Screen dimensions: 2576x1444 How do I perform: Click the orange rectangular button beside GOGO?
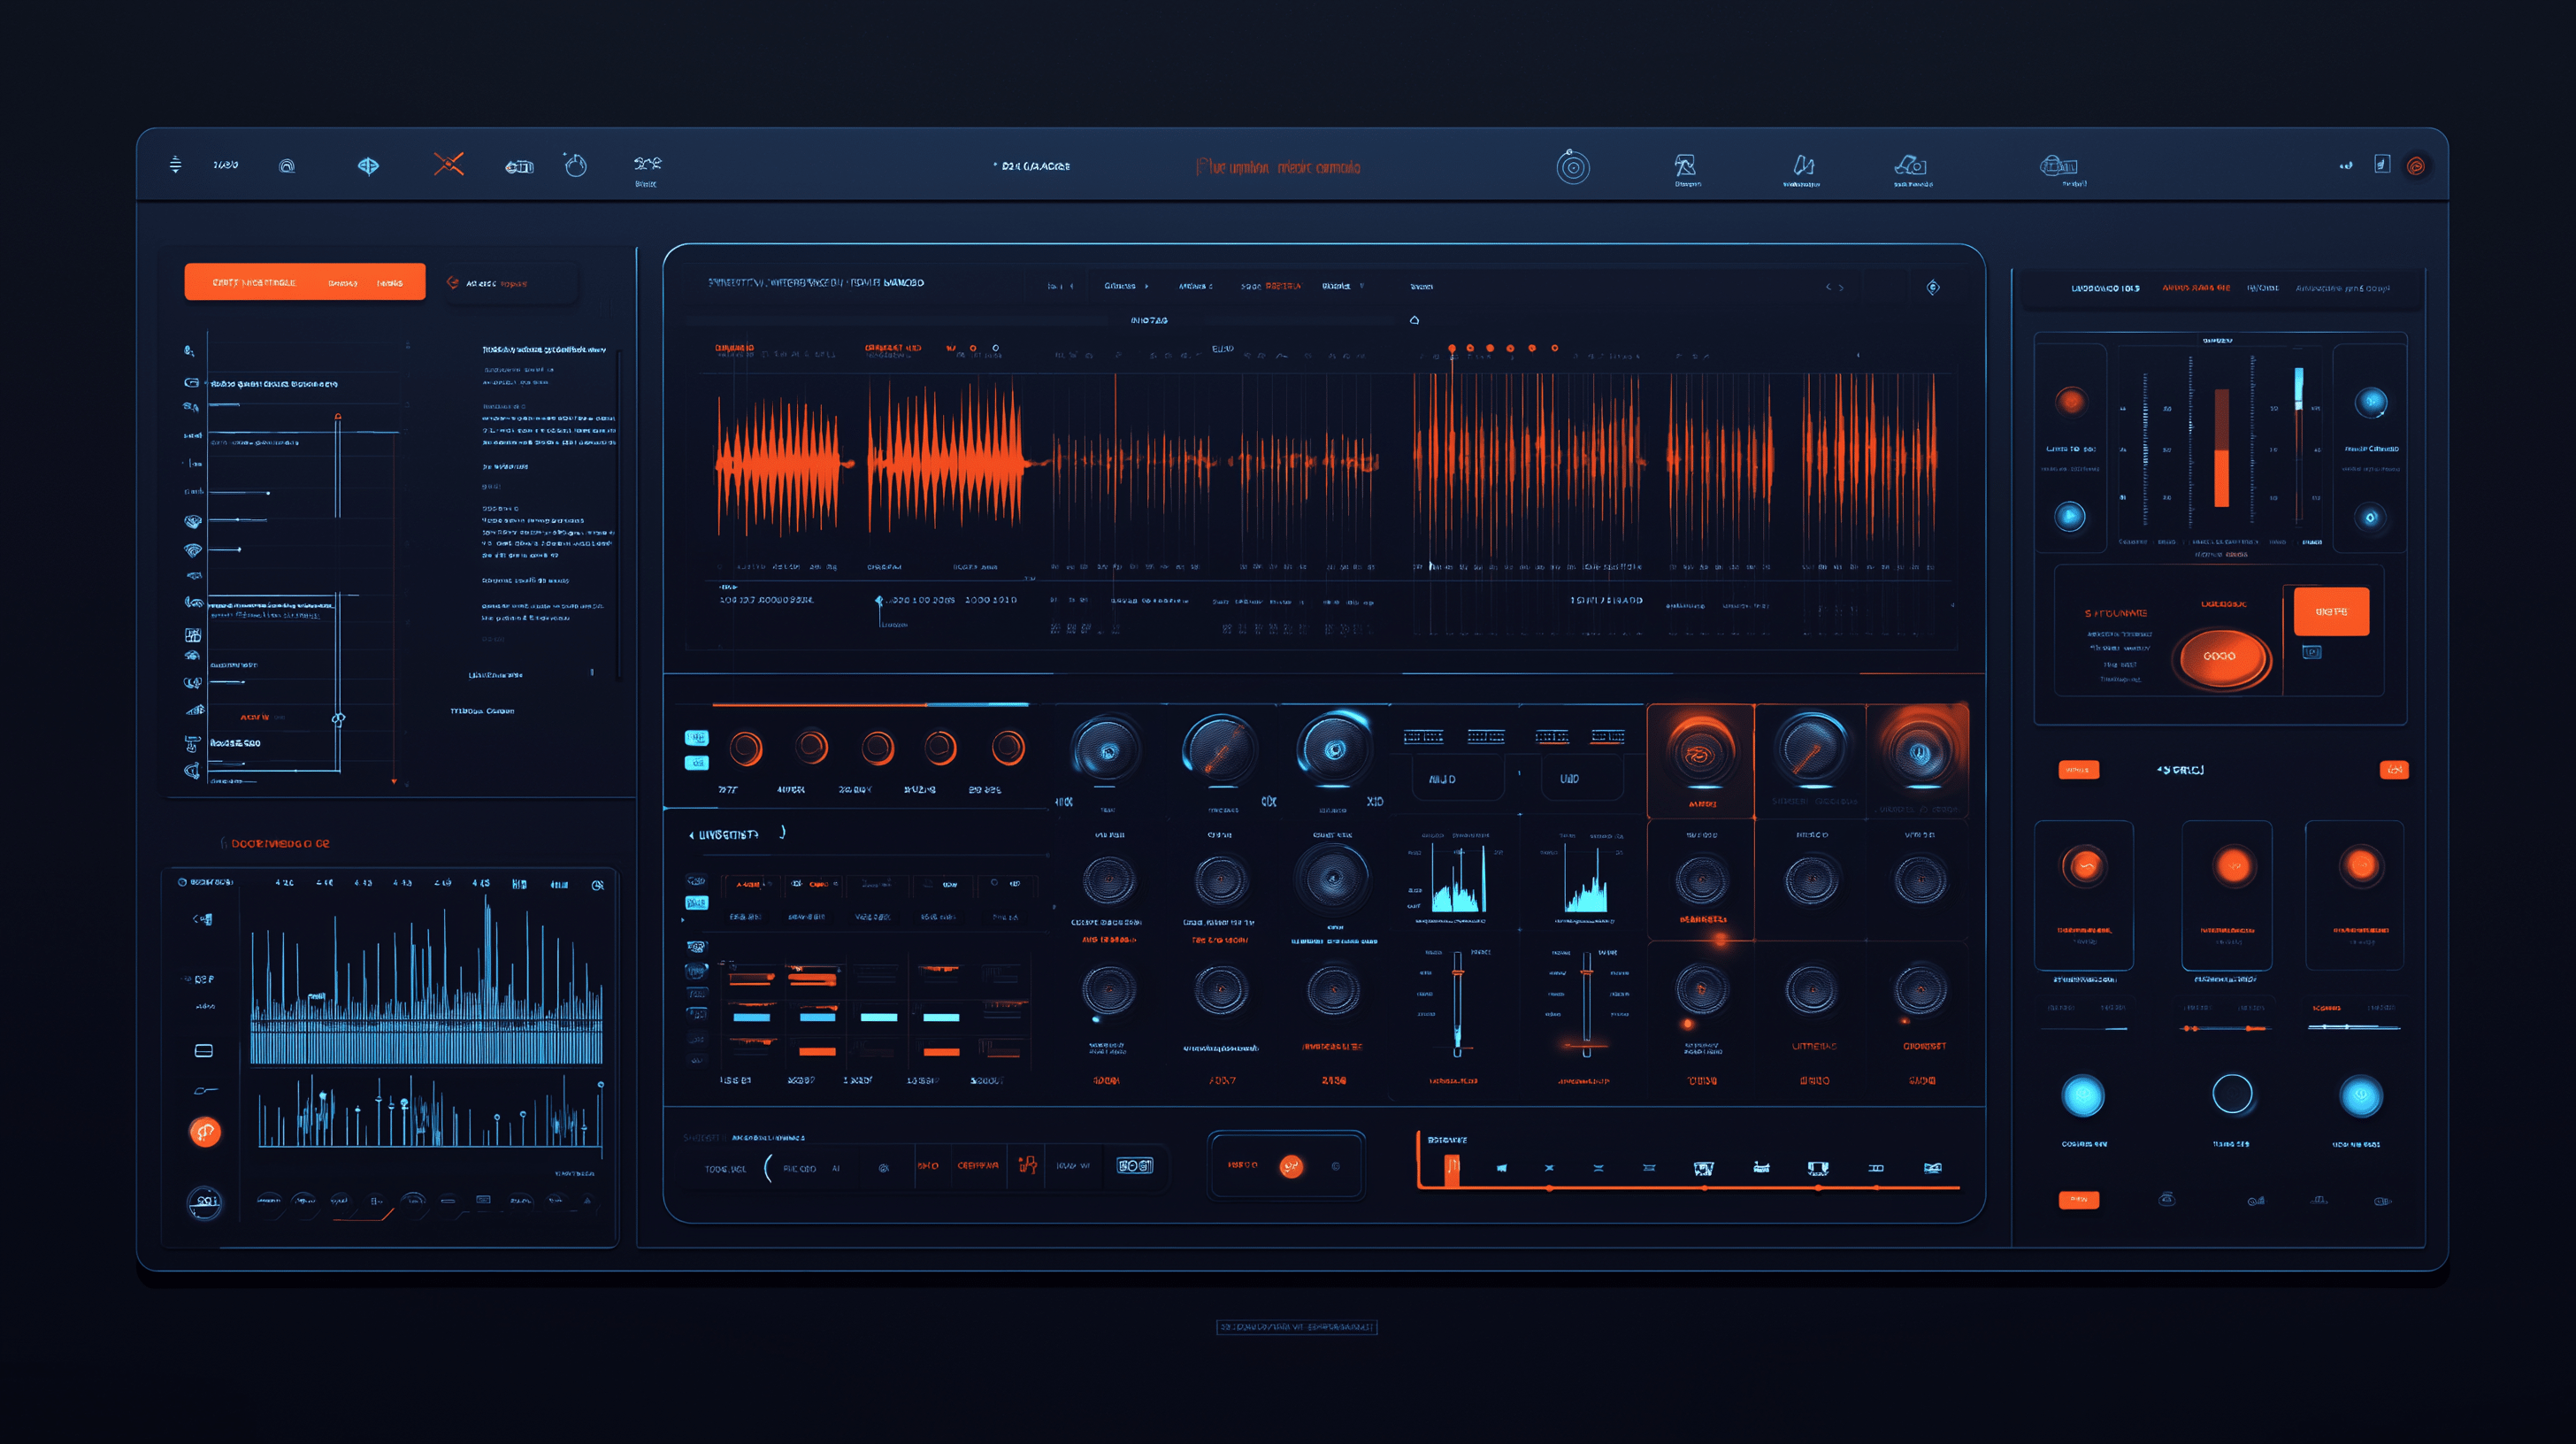pos(2330,611)
